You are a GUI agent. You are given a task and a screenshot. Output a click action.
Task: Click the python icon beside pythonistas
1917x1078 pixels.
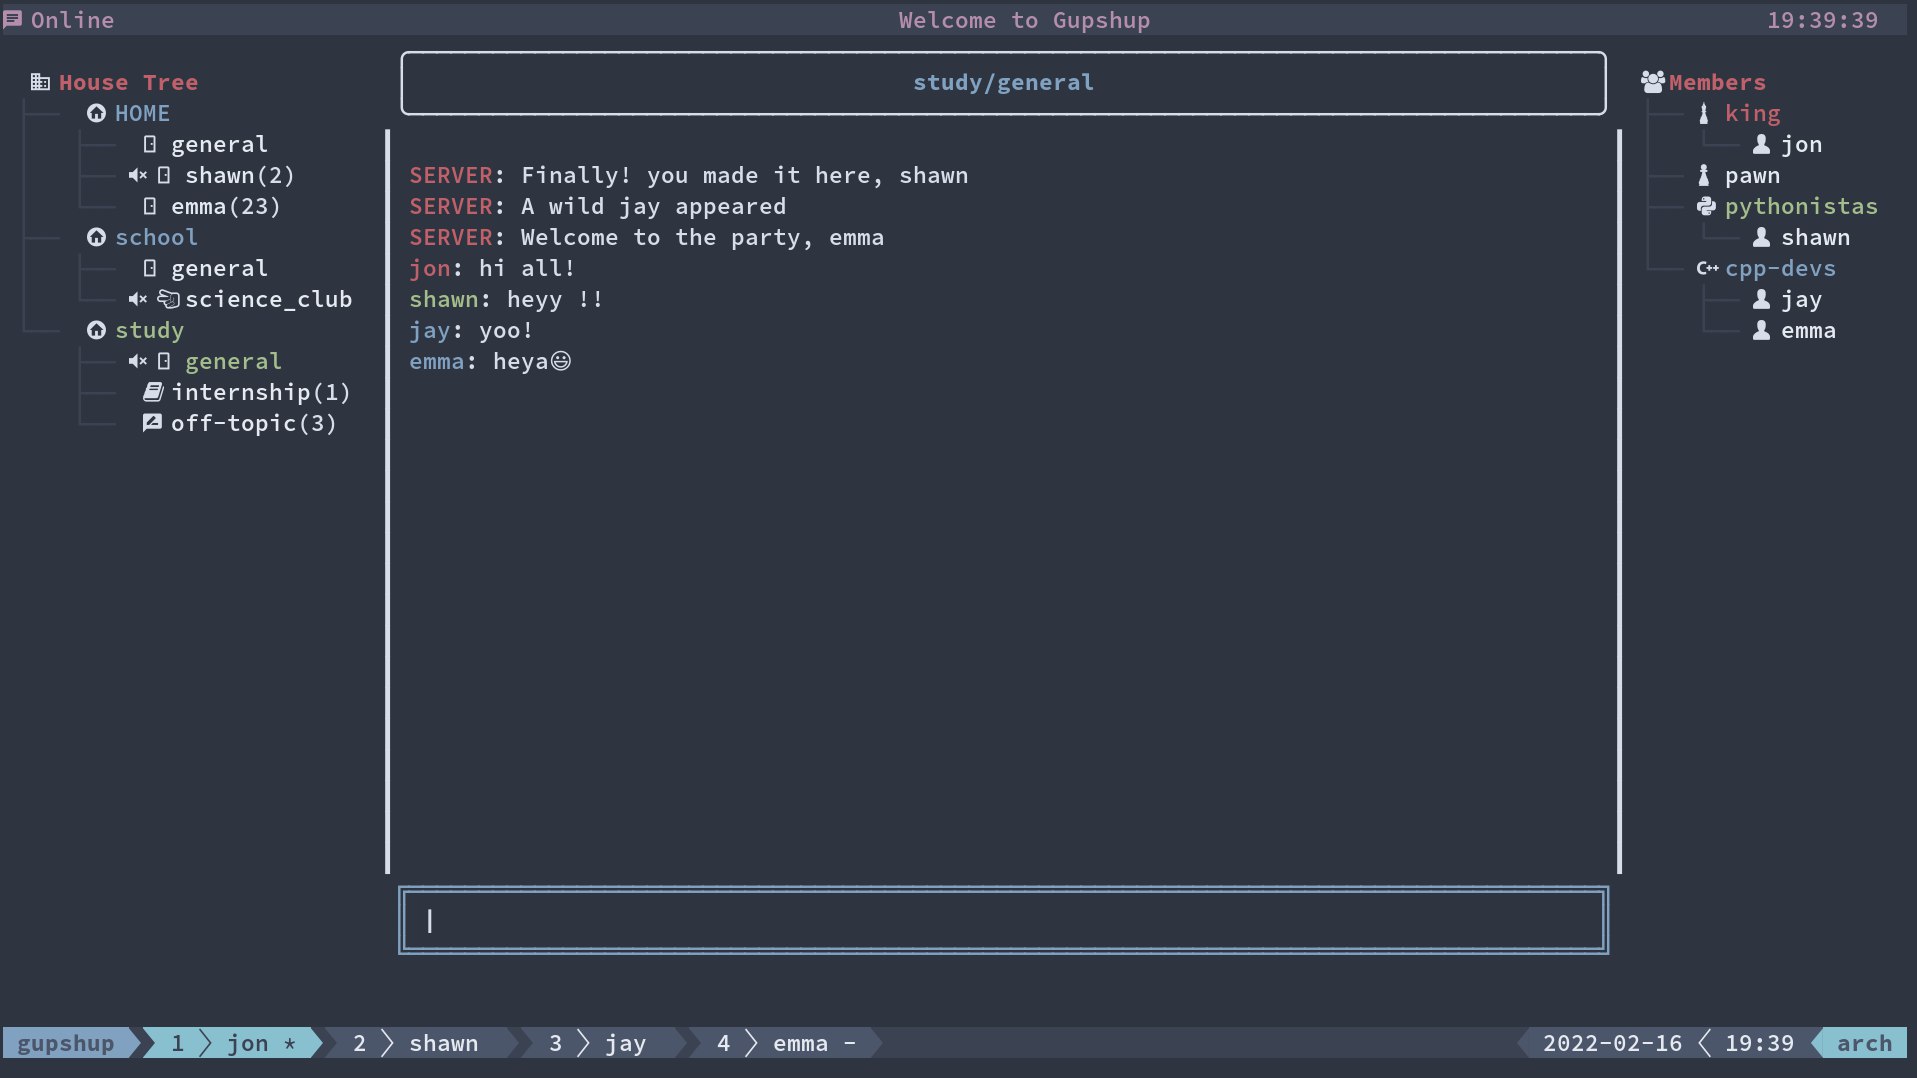point(1706,206)
